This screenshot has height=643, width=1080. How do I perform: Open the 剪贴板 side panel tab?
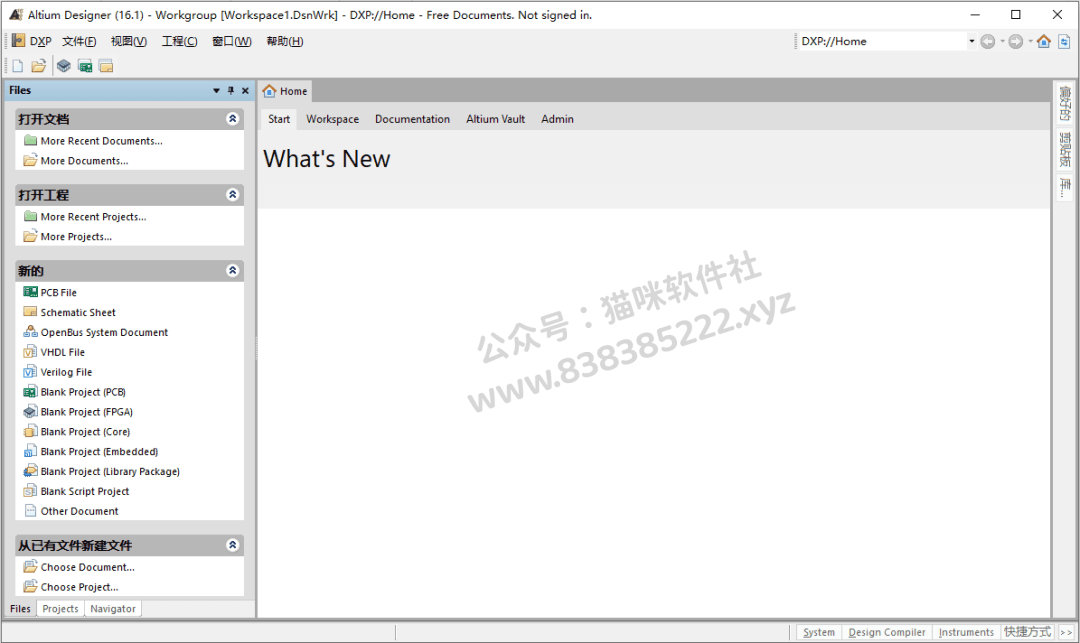(x=1065, y=149)
